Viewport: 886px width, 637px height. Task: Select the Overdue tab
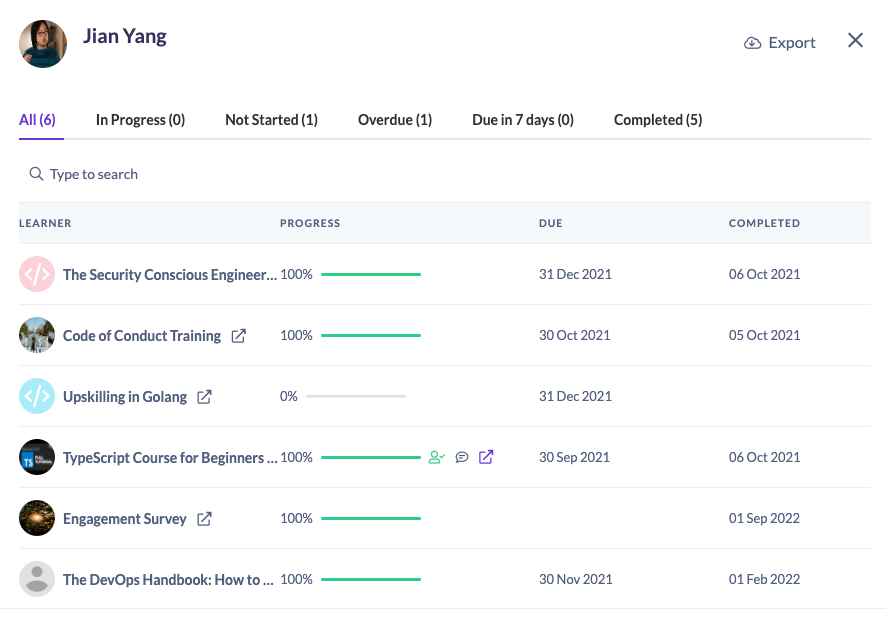point(394,119)
